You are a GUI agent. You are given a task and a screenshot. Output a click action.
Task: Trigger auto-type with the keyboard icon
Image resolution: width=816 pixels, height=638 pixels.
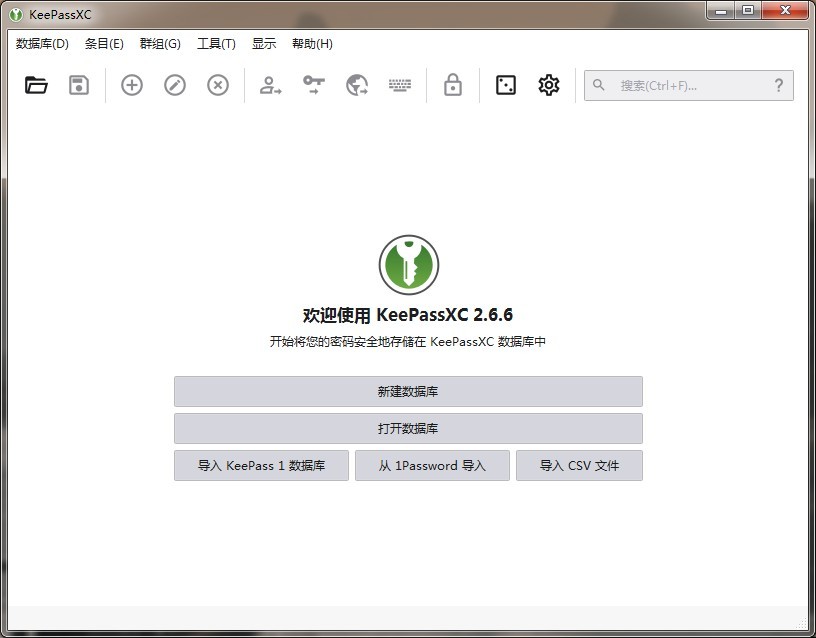click(x=399, y=85)
